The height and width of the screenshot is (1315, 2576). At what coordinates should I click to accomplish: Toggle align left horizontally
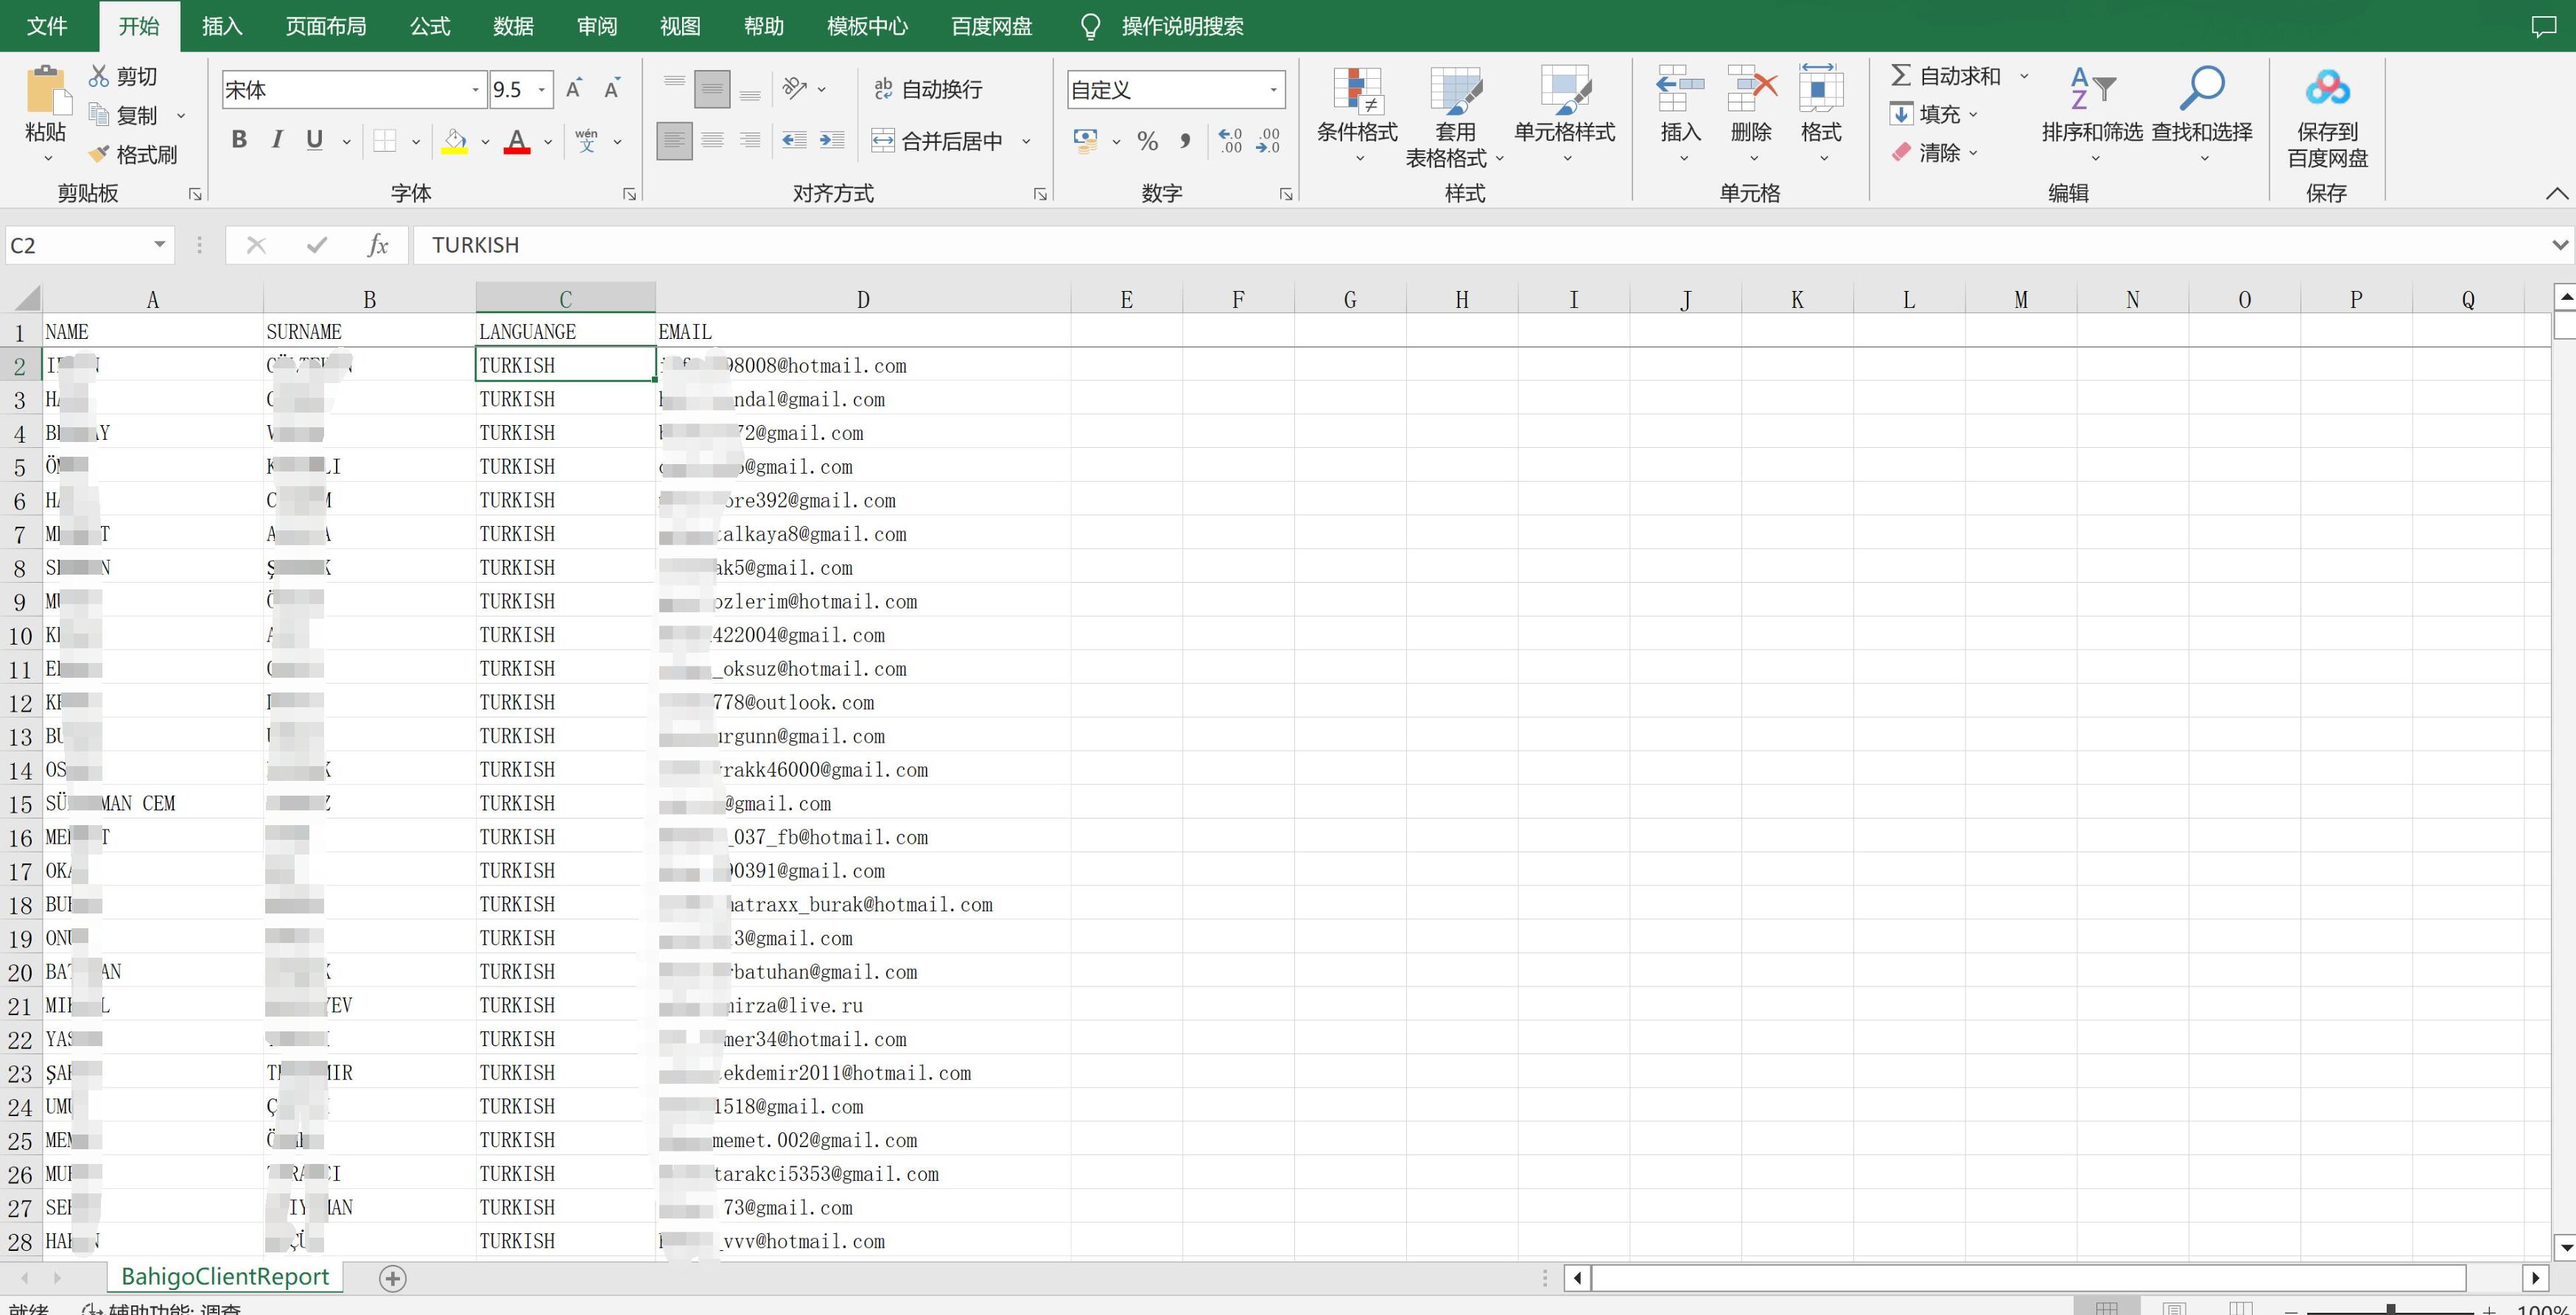point(674,140)
